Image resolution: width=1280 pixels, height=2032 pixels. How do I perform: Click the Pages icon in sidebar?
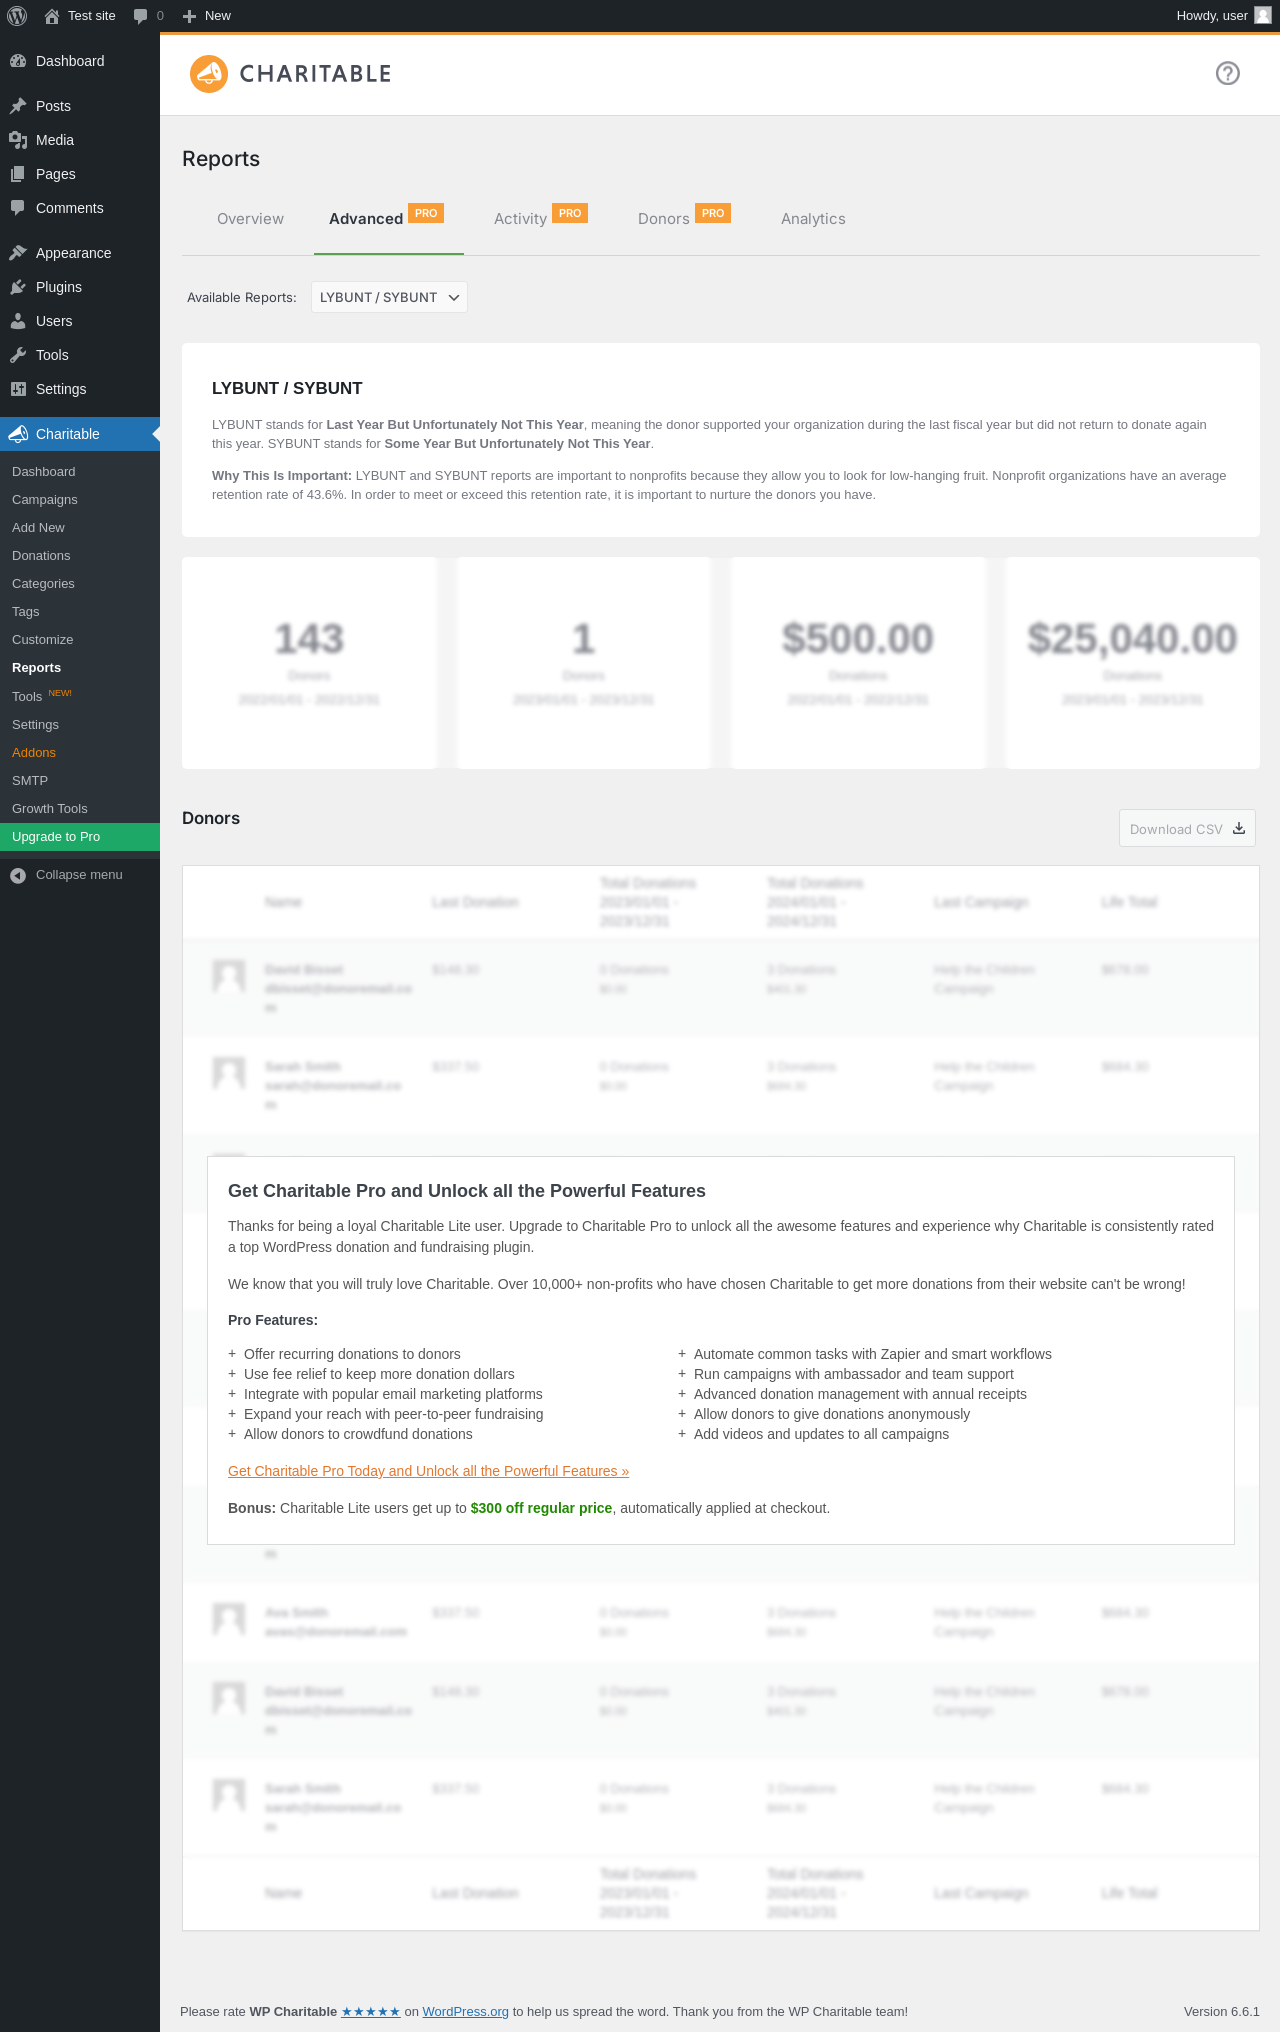18,174
